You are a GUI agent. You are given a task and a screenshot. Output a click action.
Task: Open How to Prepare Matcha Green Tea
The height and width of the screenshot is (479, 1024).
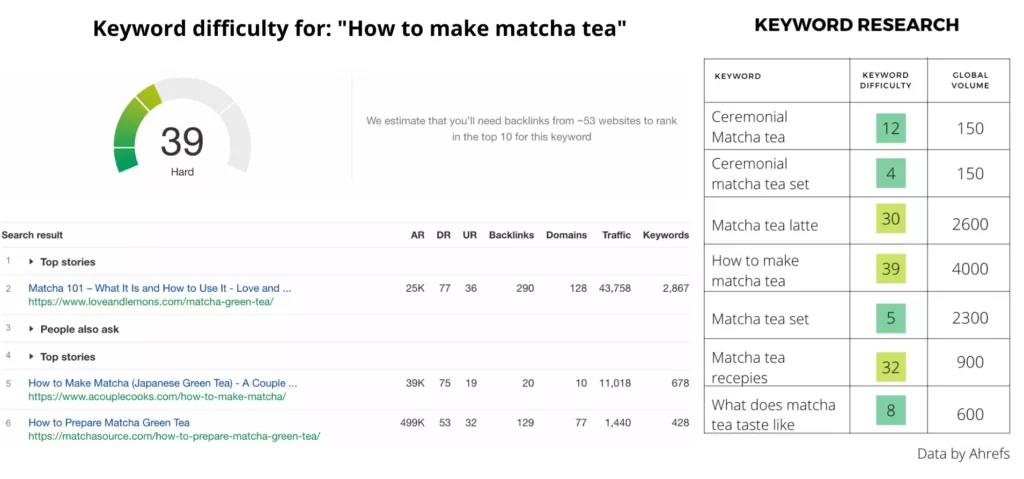[x=108, y=423]
